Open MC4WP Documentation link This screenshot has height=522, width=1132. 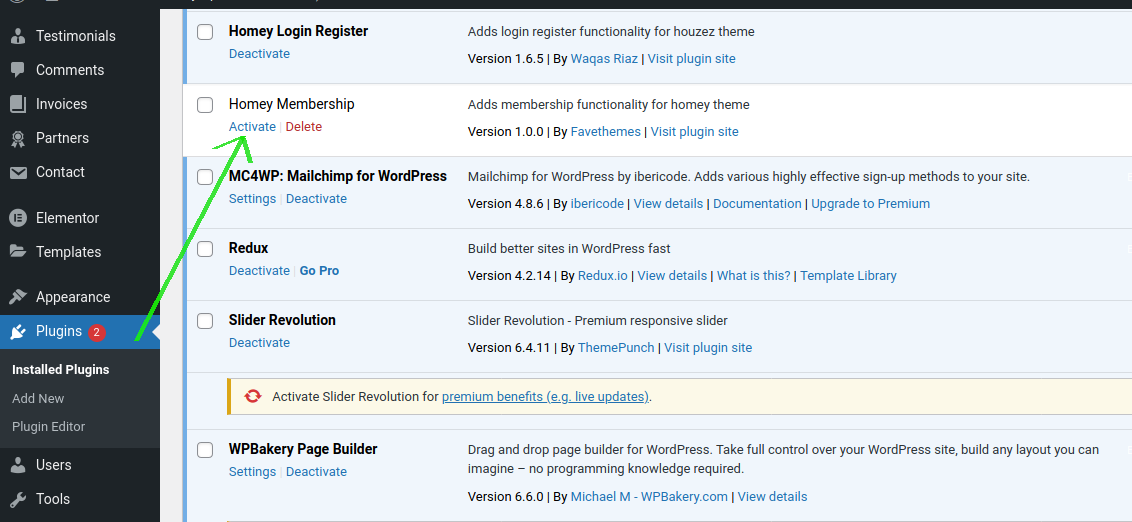pyautogui.click(x=757, y=204)
